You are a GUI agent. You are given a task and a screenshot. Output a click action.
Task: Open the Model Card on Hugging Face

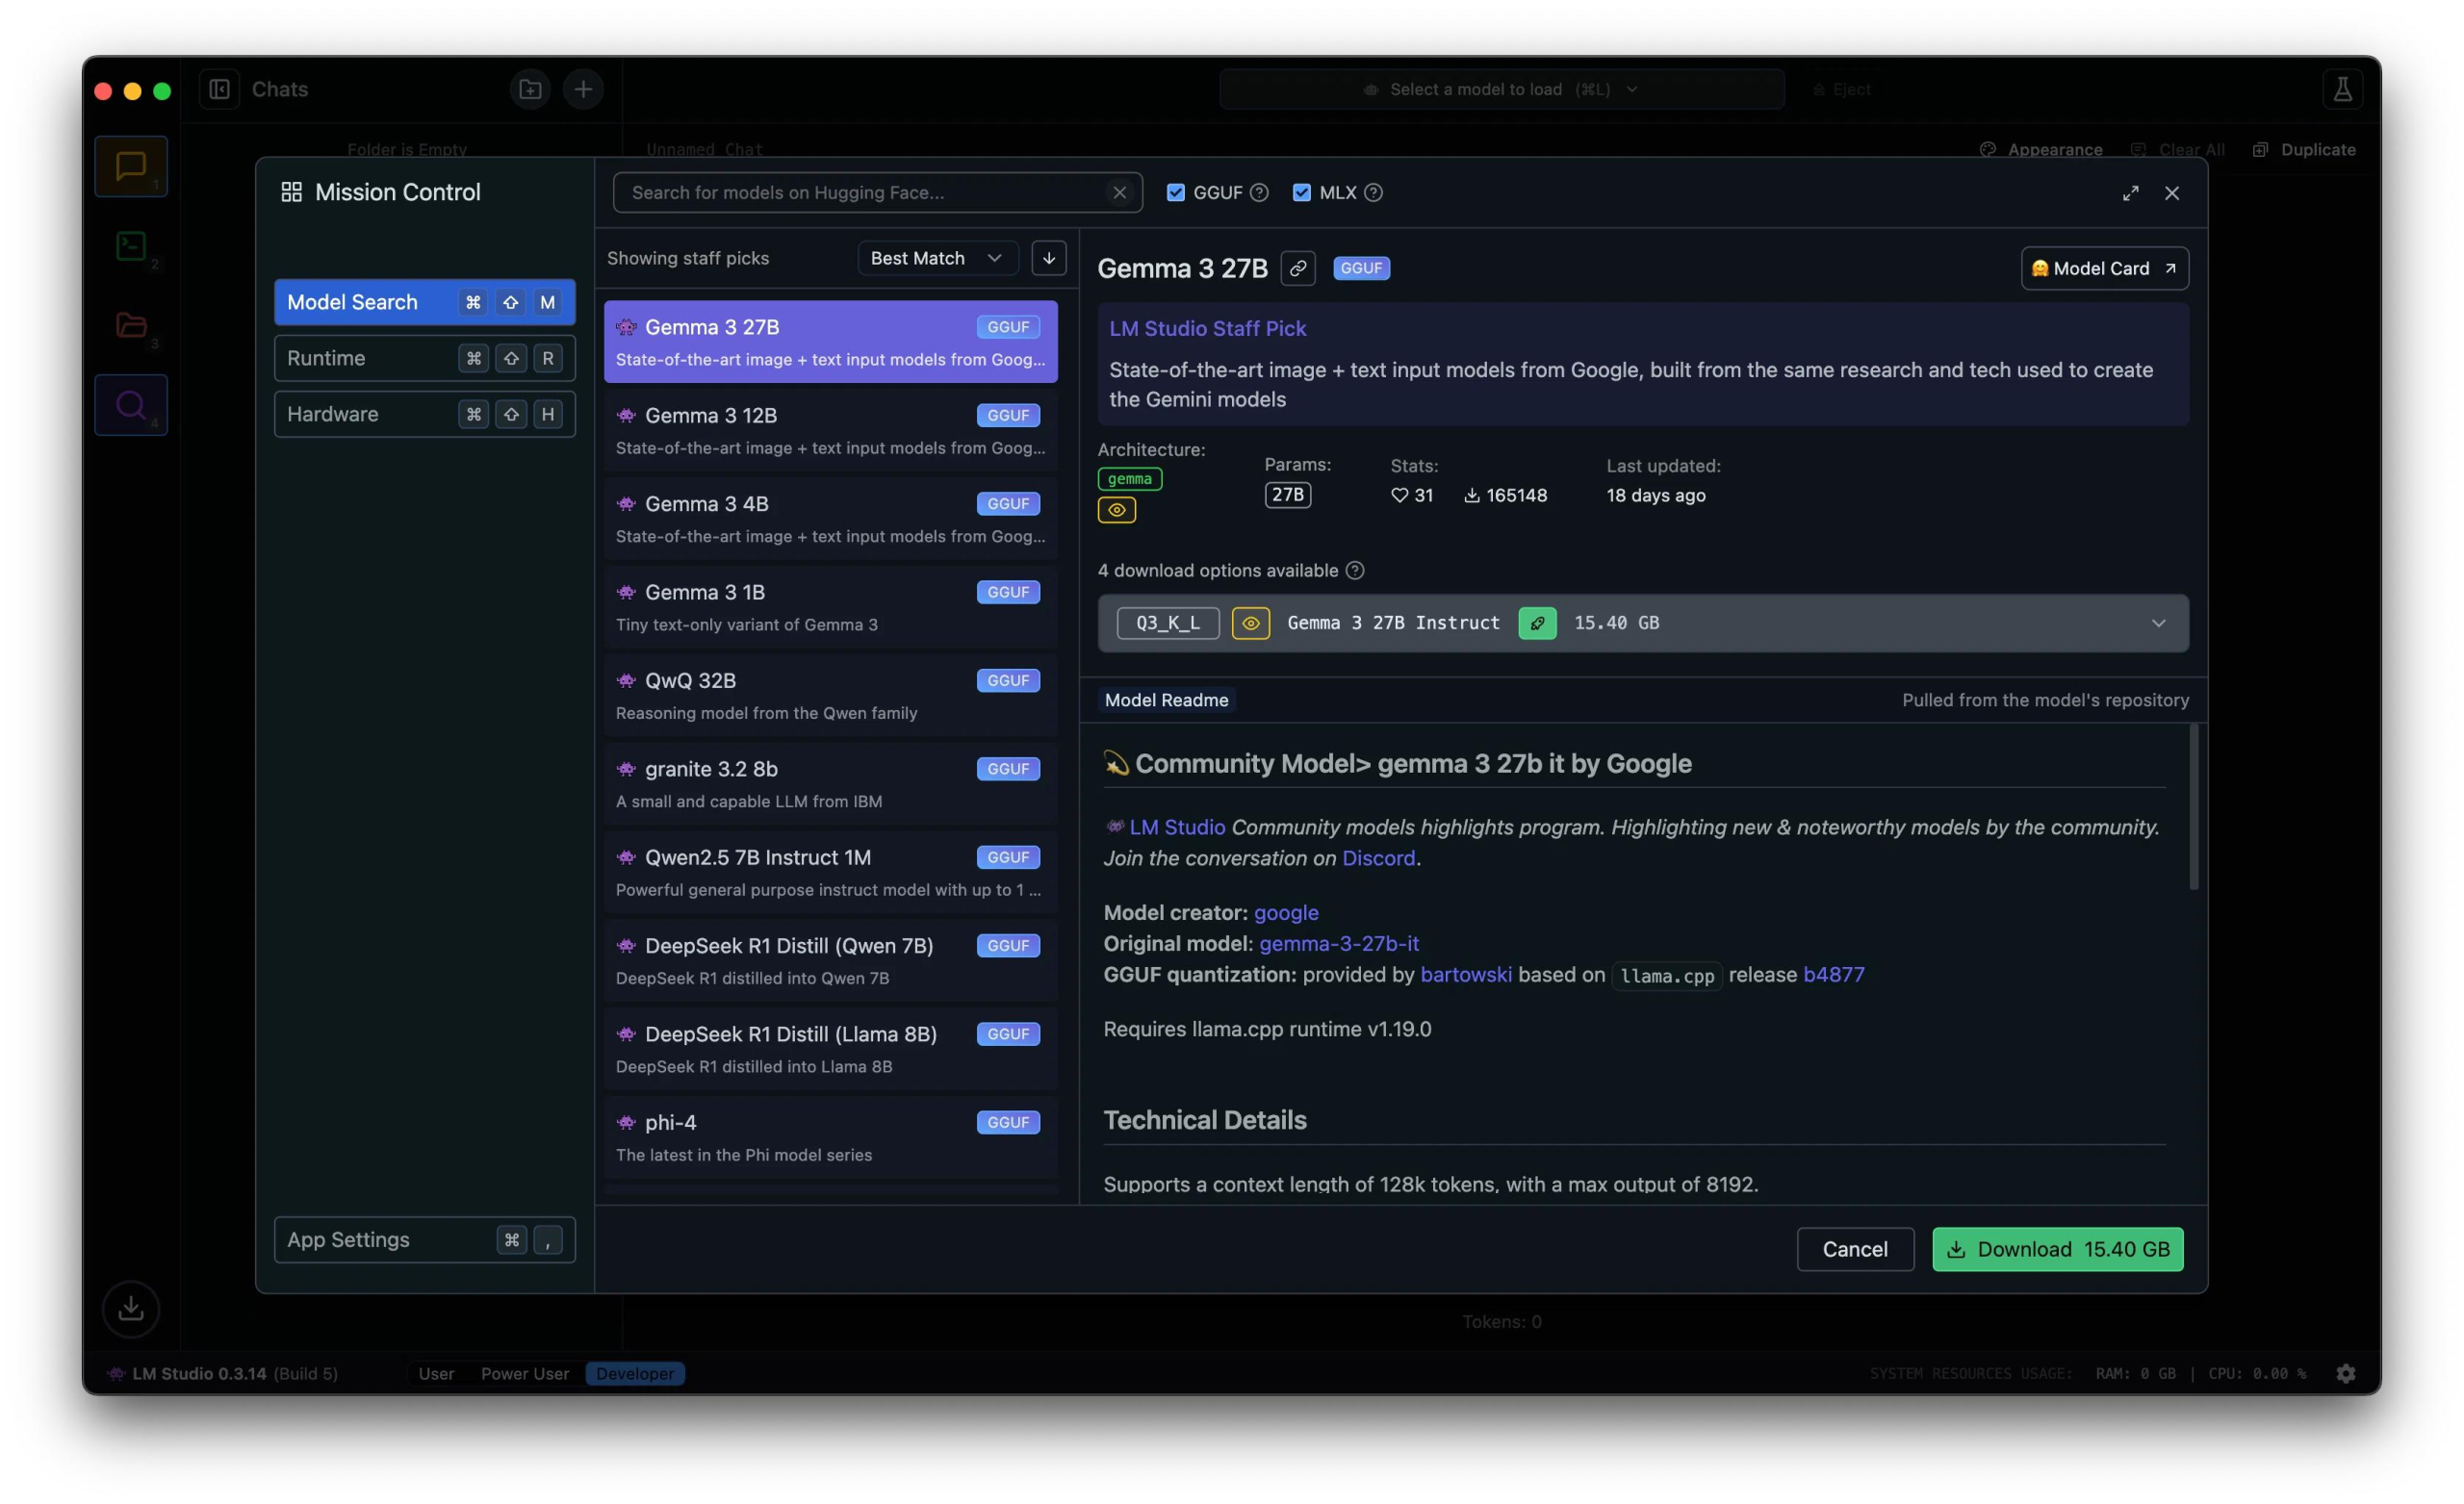point(2104,268)
